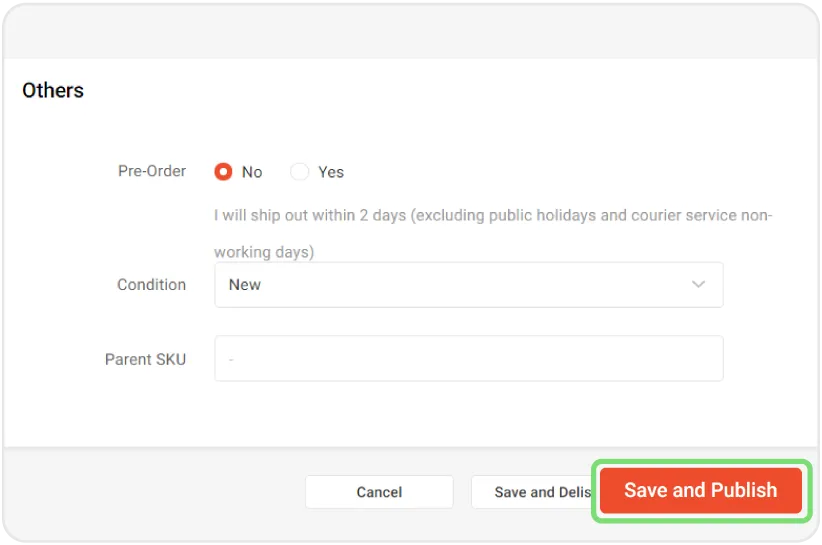
Task: Click the dash placeholder in Parent SKU
Action: tap(231, 358)
